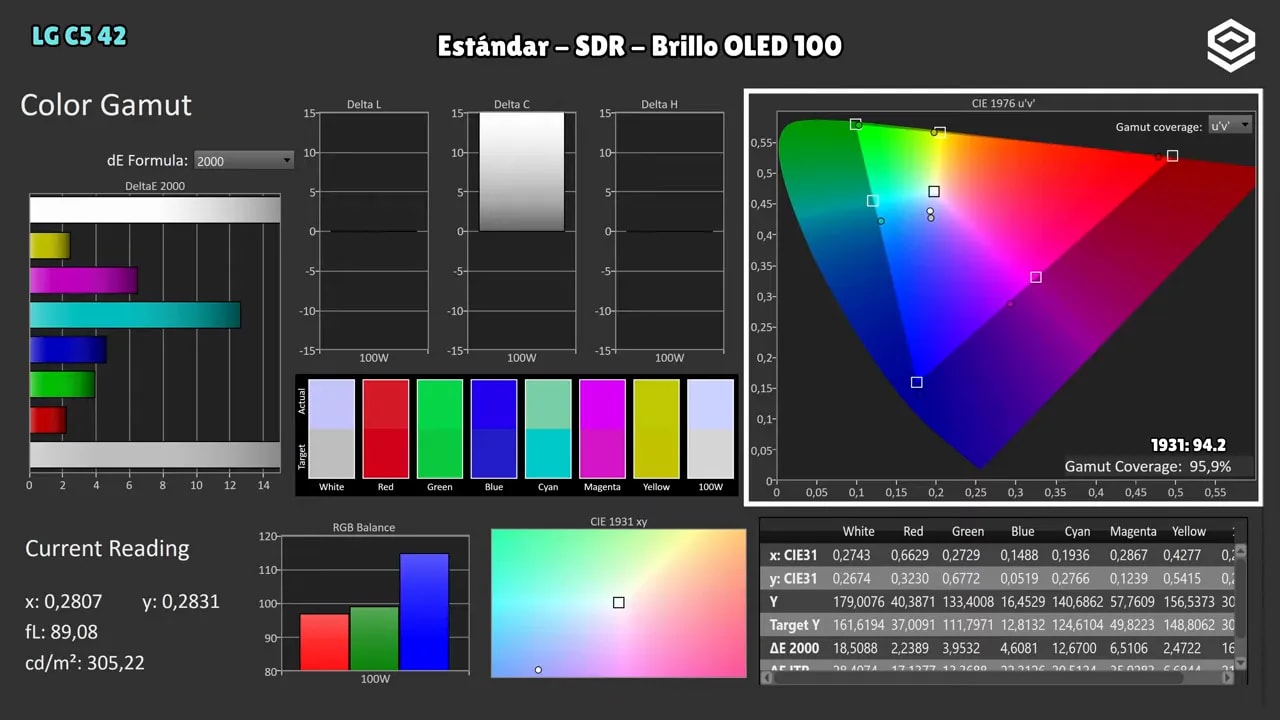The width and height of the screenshot is (1280, 720).
Task: Click table cell value 179,0076
Action: [x=858, y=602]
